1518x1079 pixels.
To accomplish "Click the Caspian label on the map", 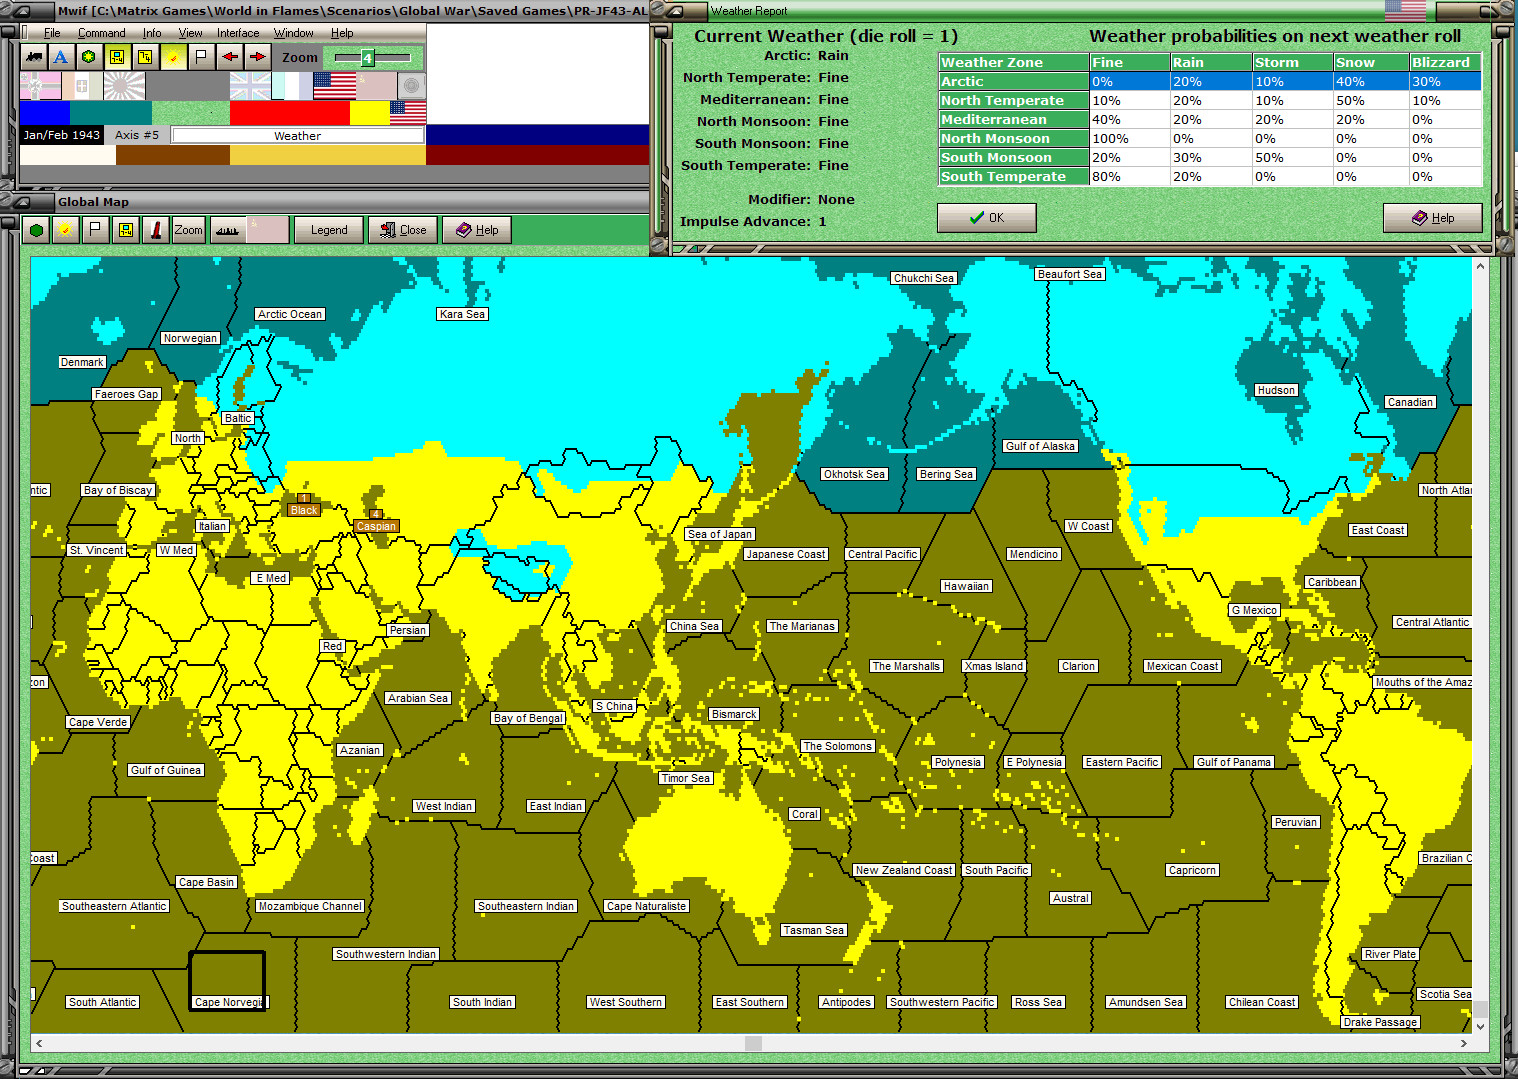I will (376, 526).
